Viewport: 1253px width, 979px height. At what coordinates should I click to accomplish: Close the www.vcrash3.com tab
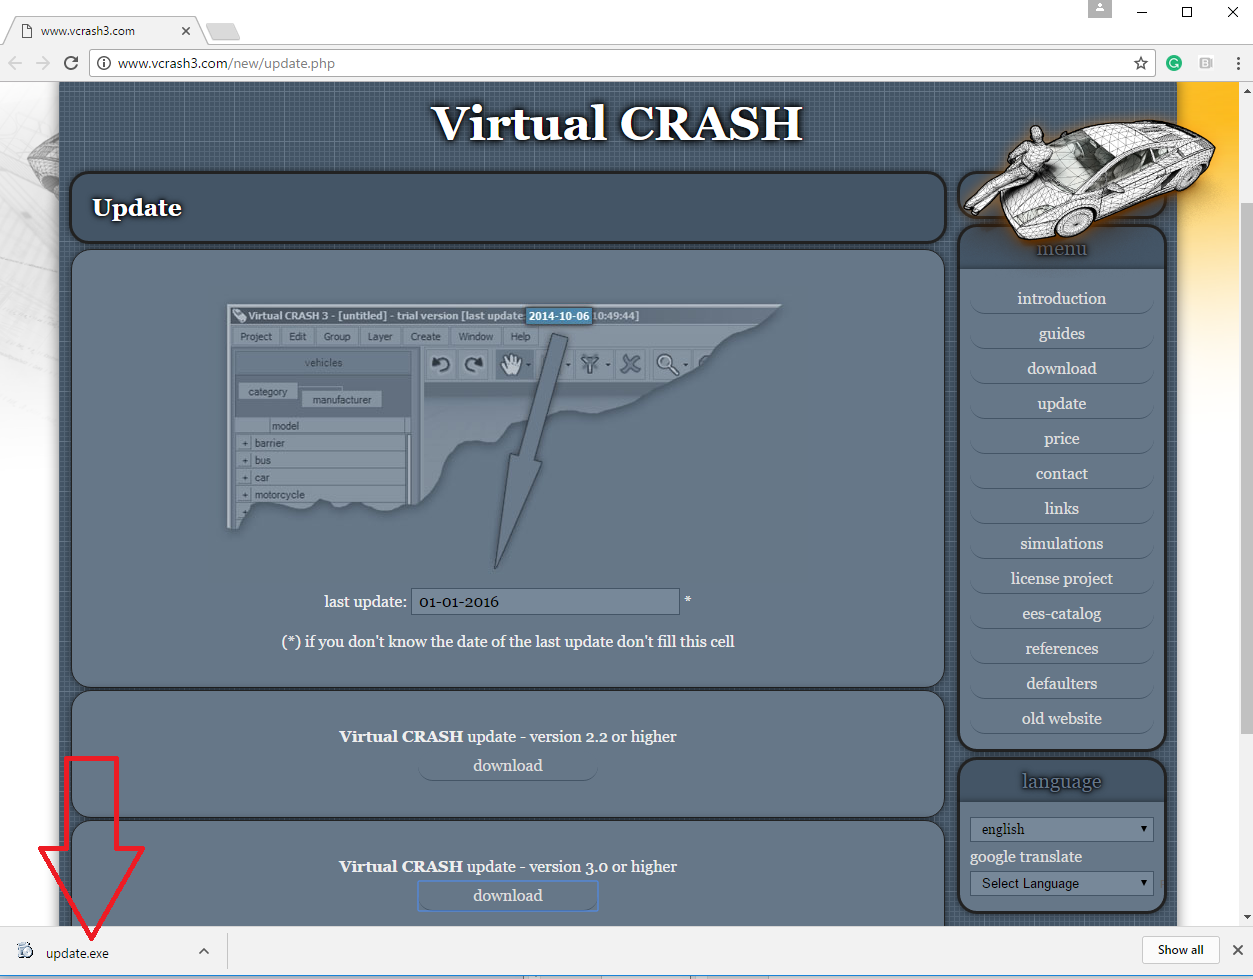pos(186,31)
